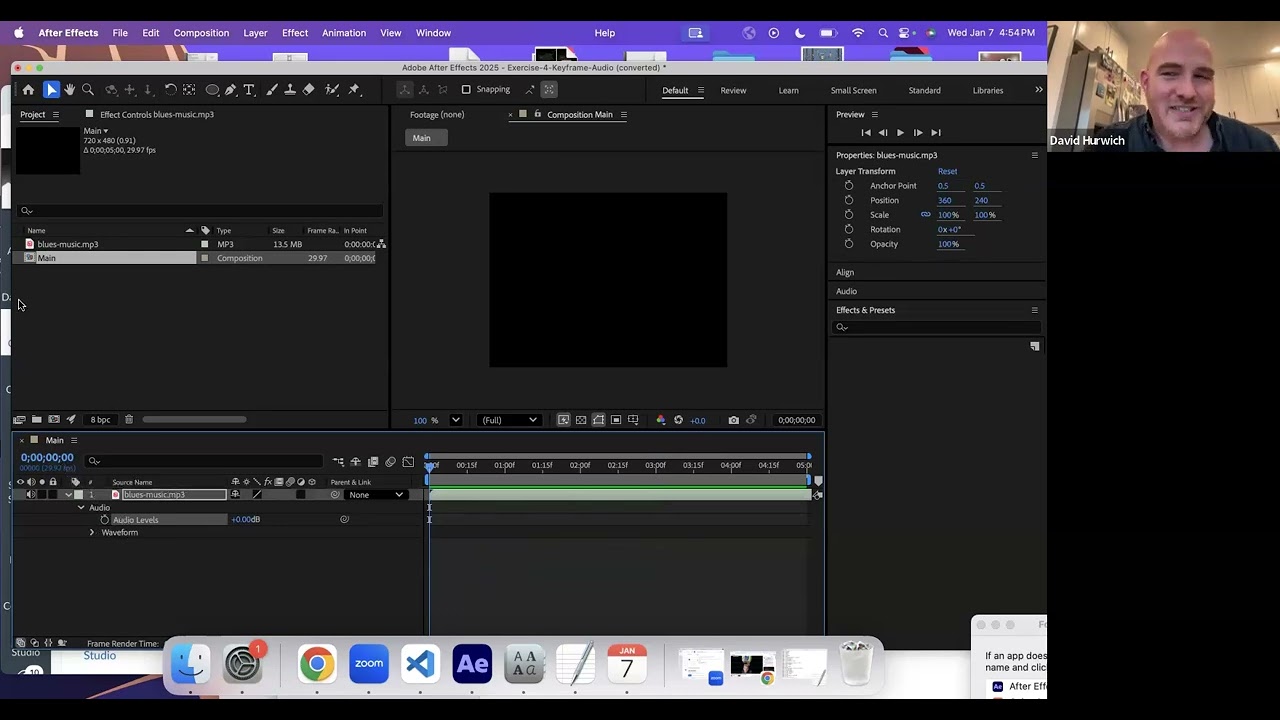Toggle Rotation stopwatch in Properties
1280x720 pixels.
click(x=849, y=229)
